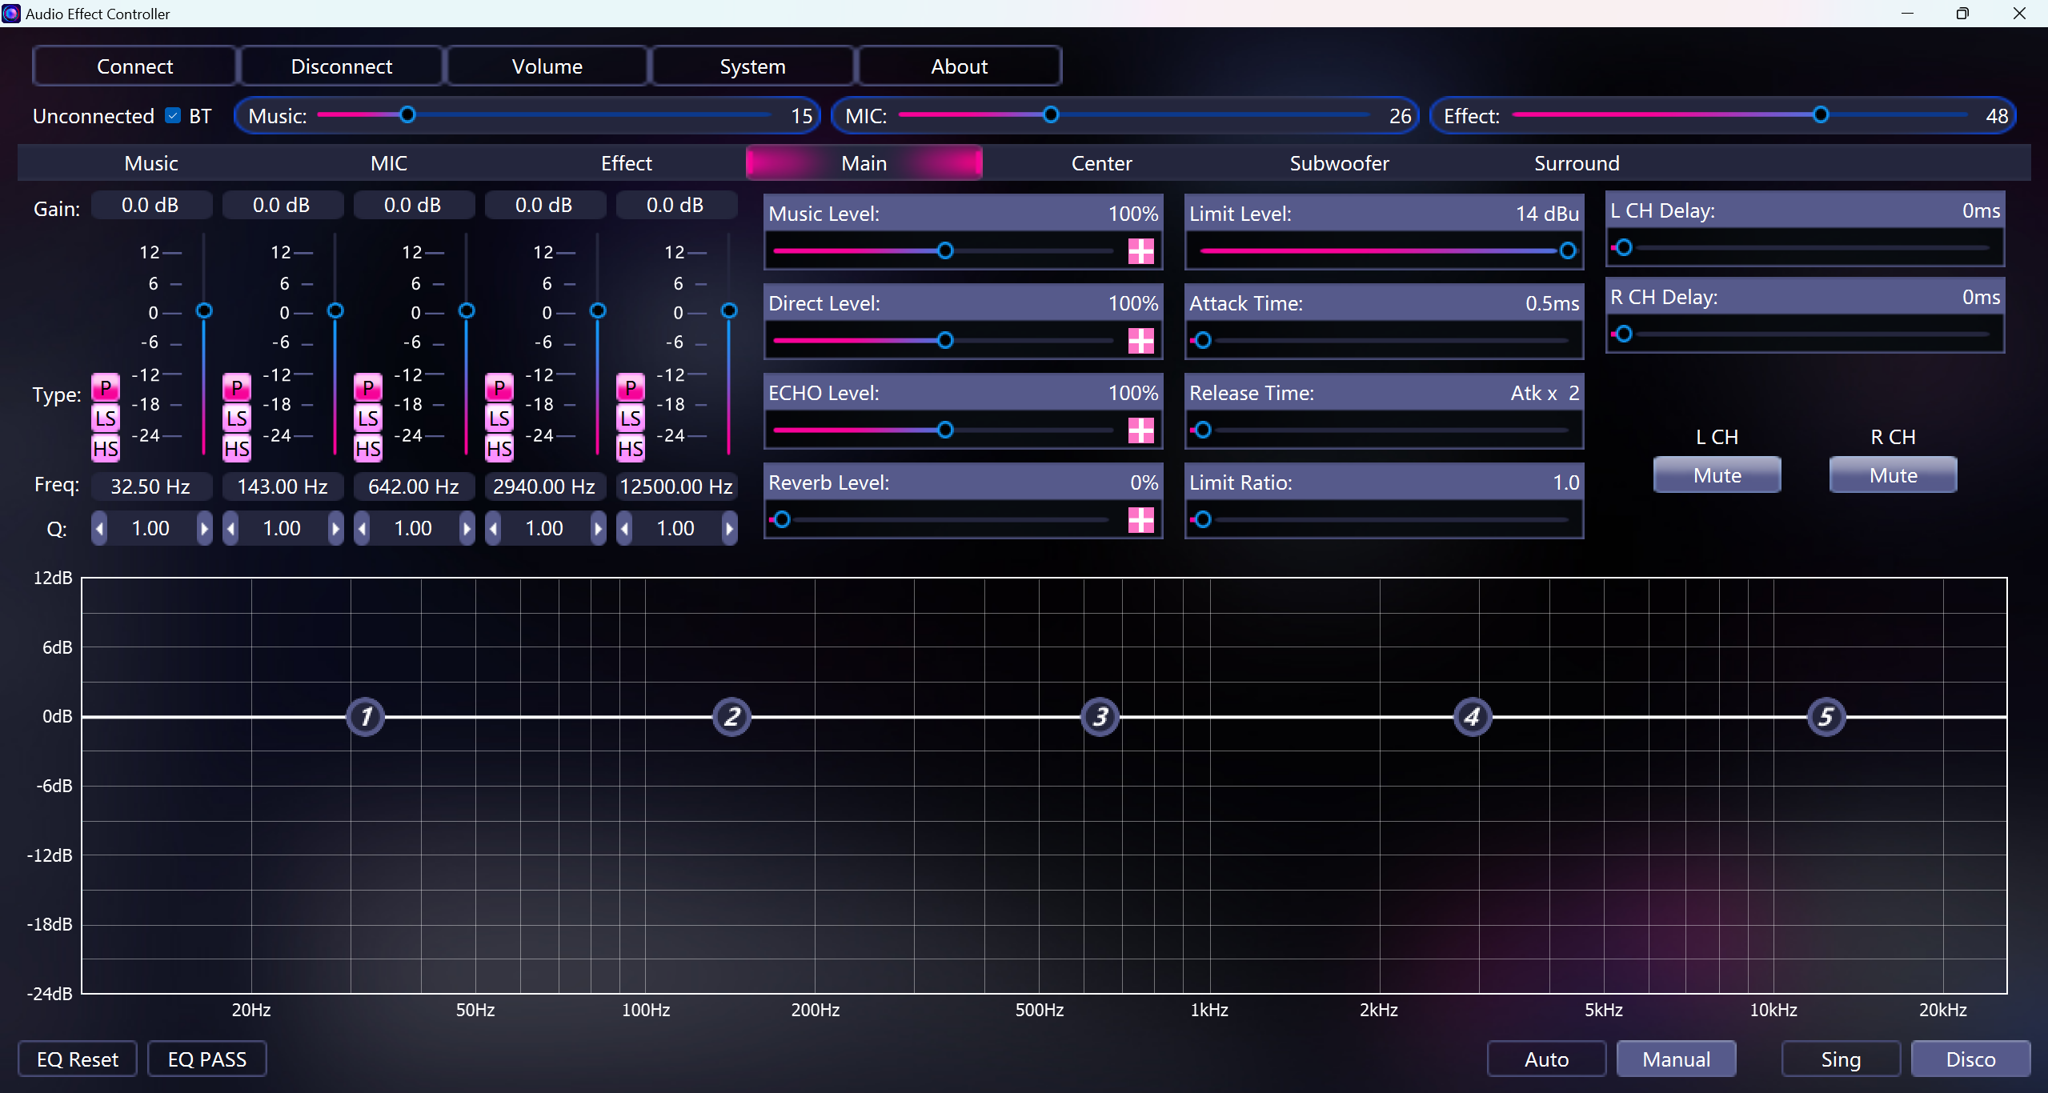Select EQ node 1 on the graph
The image size is (2048, 1093).
tap(366, 717)
